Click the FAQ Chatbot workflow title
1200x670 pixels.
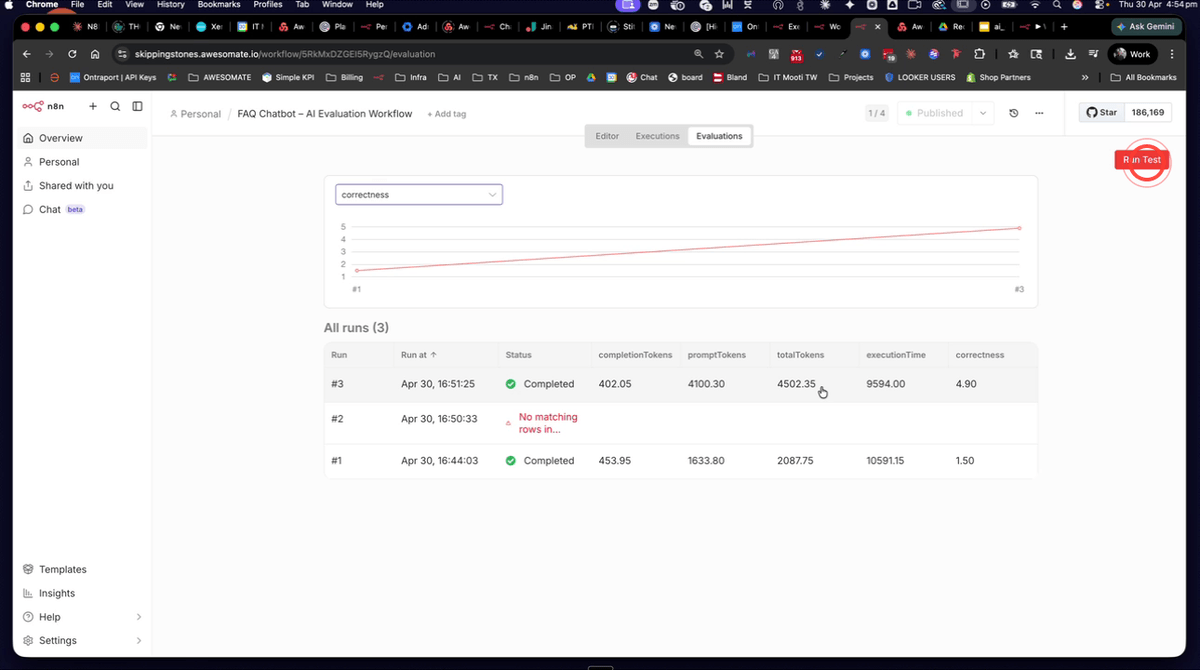325,114
